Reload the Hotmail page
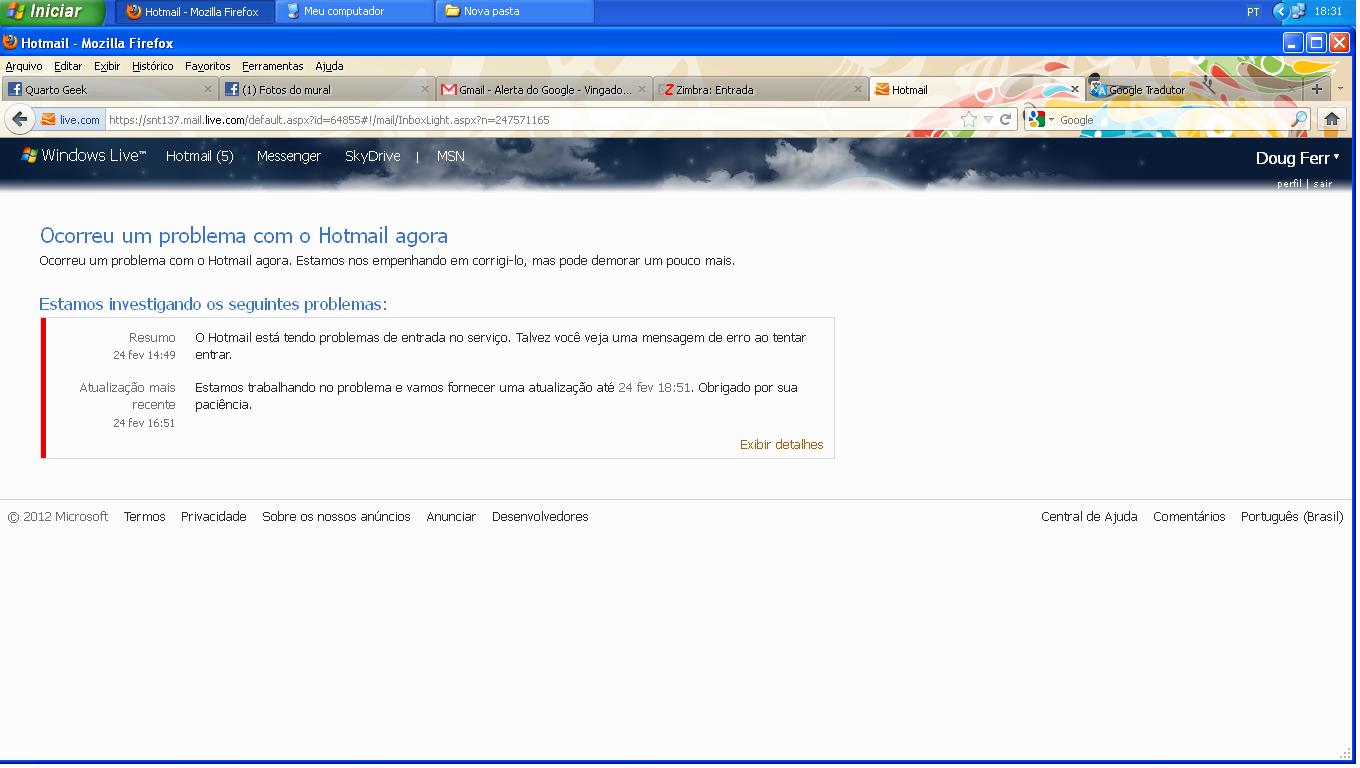This screenshot has height=768, width=1360. coord(1006,119)
